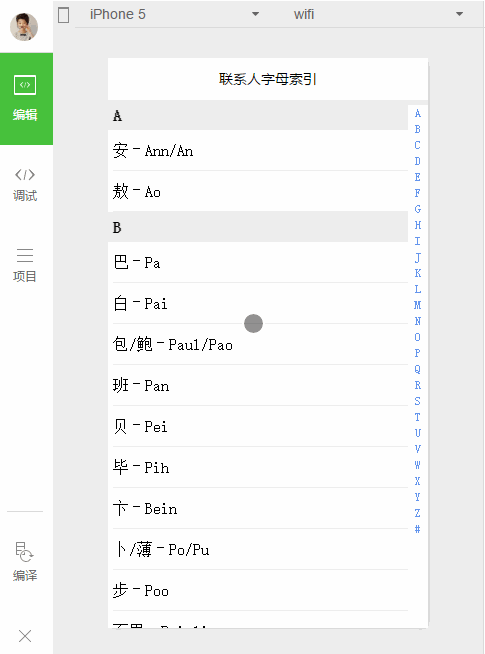485x654 pixels.
Task: Jump to letter P in index bar
Action: click(417, 353)
